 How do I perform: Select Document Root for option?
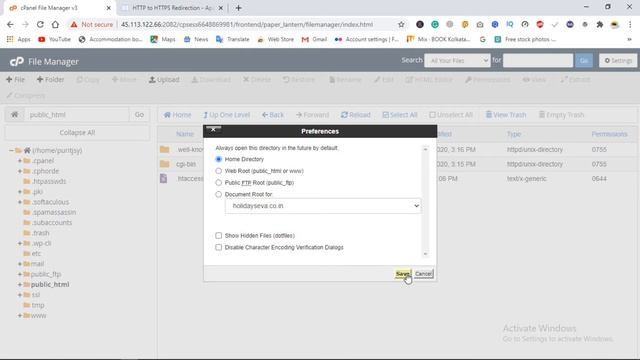219,194
